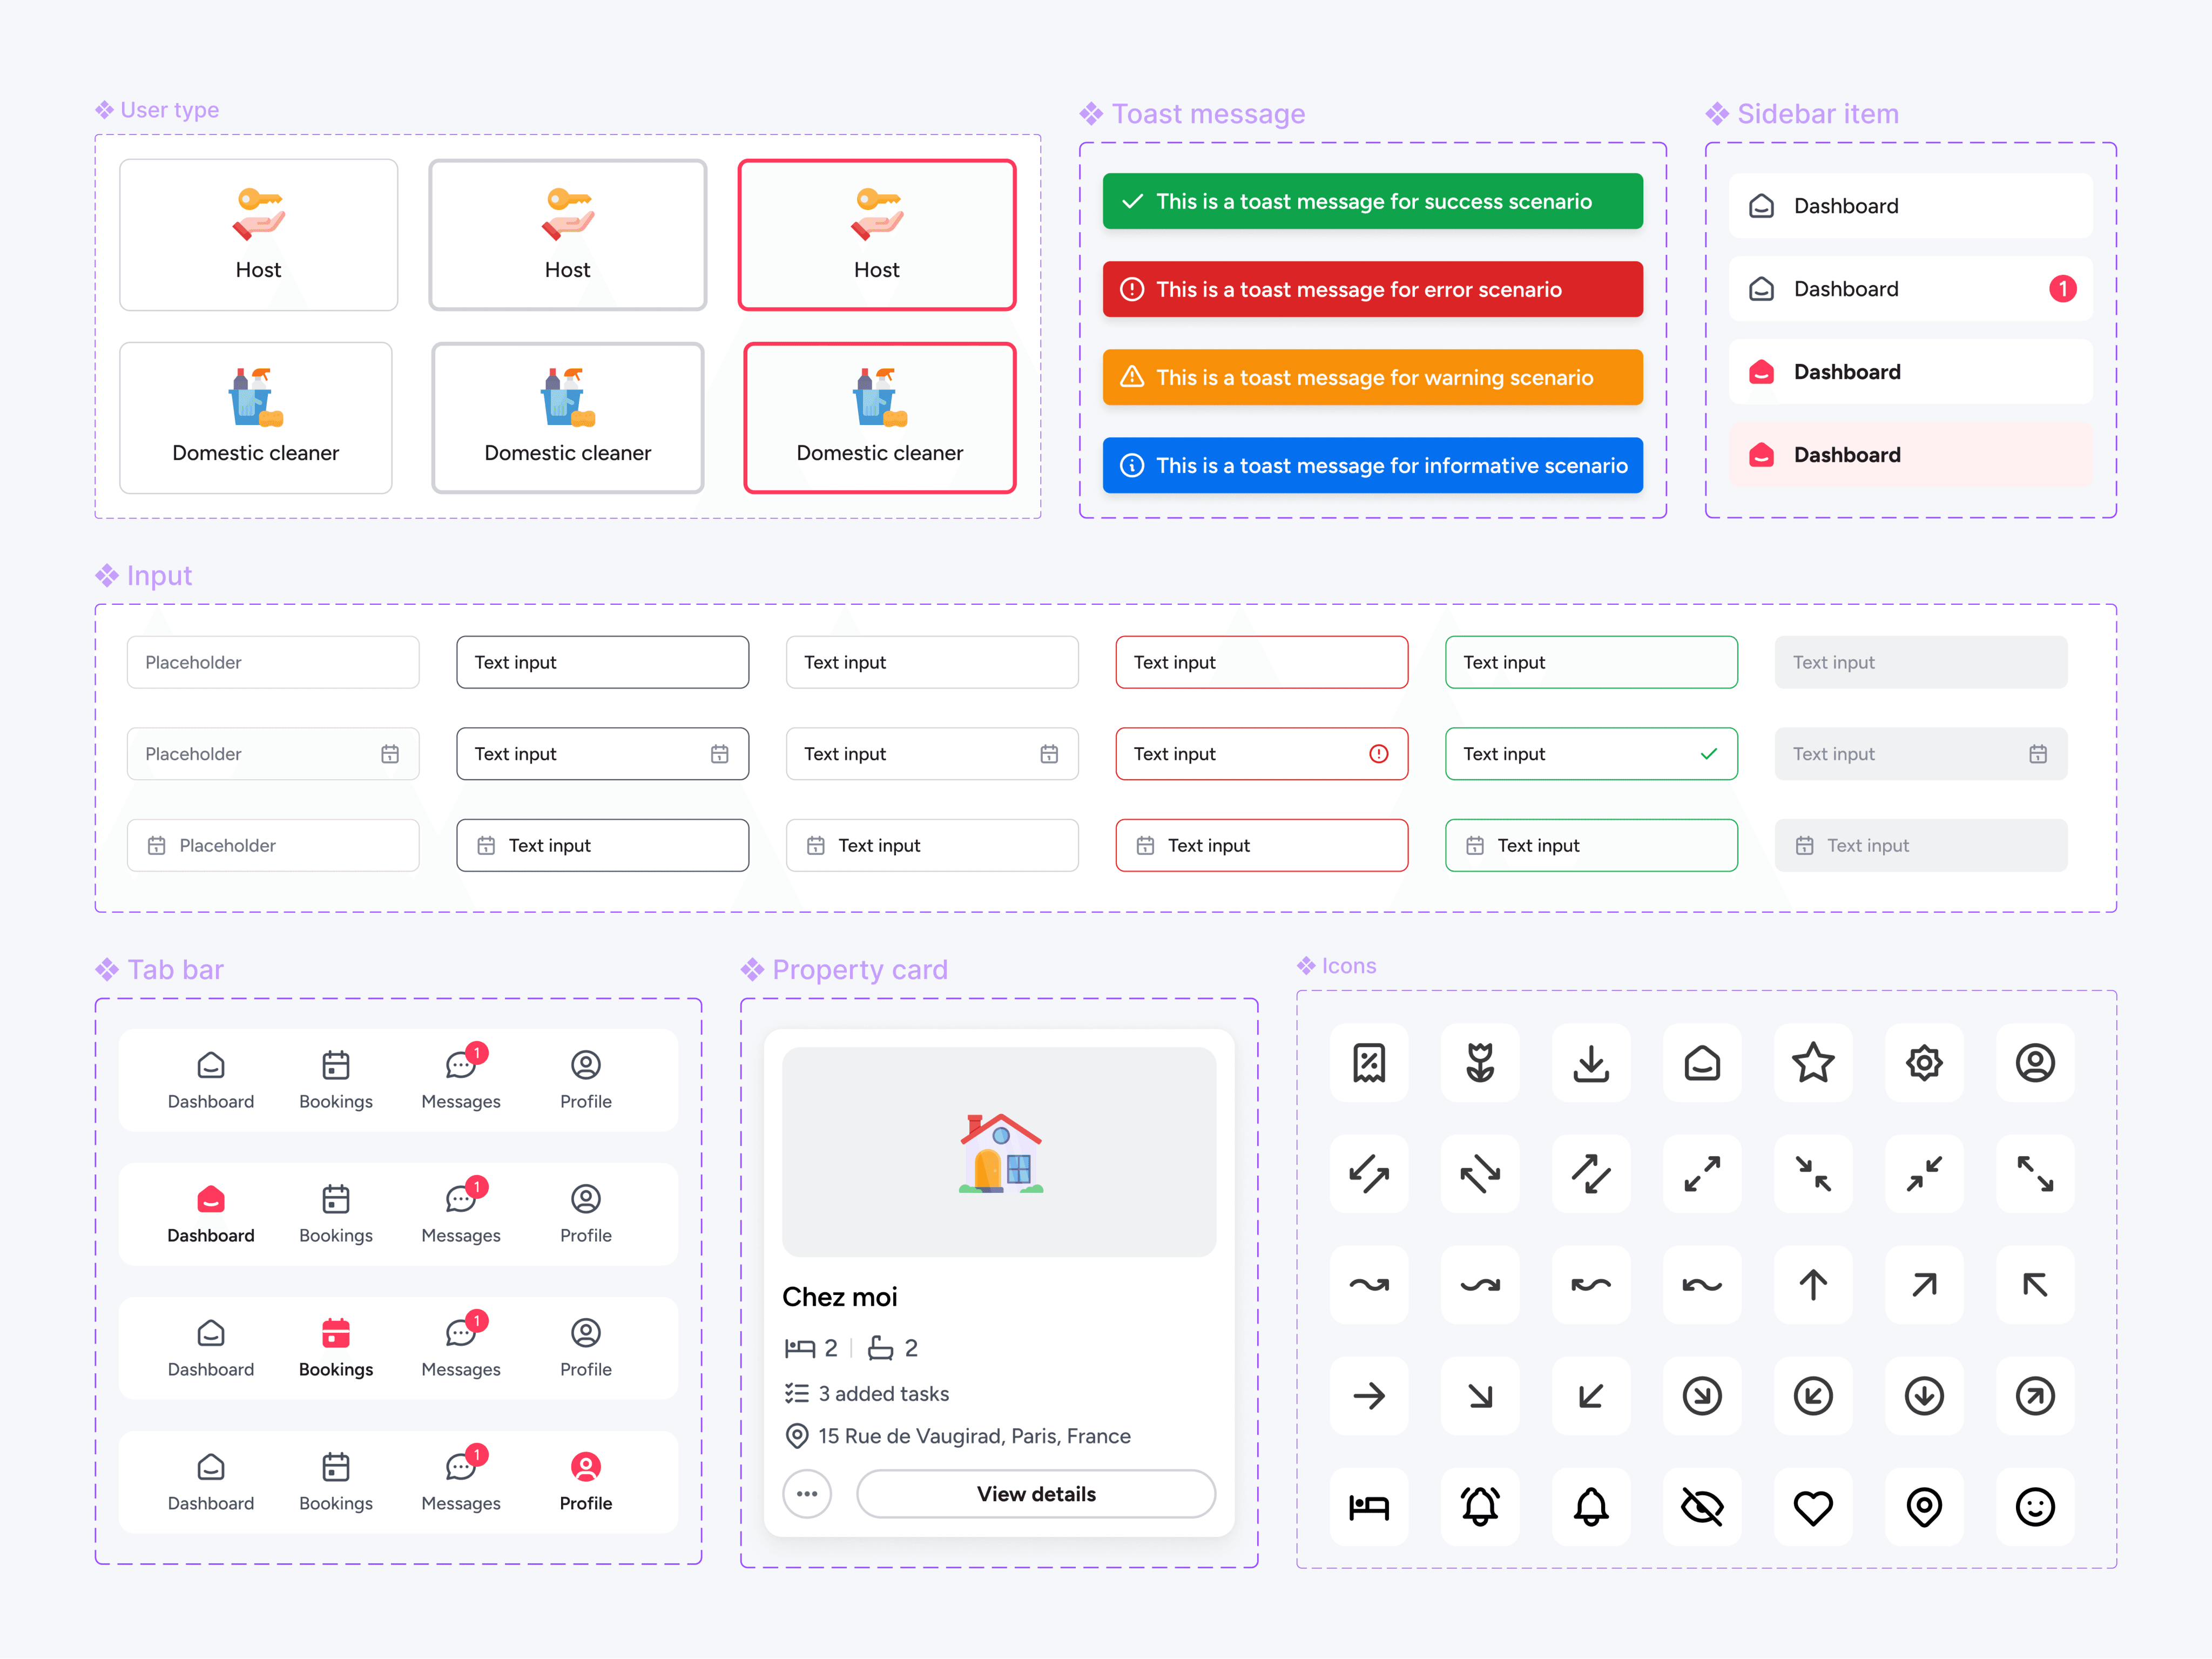Viewport: 2212px width, 1659px height.
Task: Select the active red Dashboard tab
Action: [x=211, y=1214]
